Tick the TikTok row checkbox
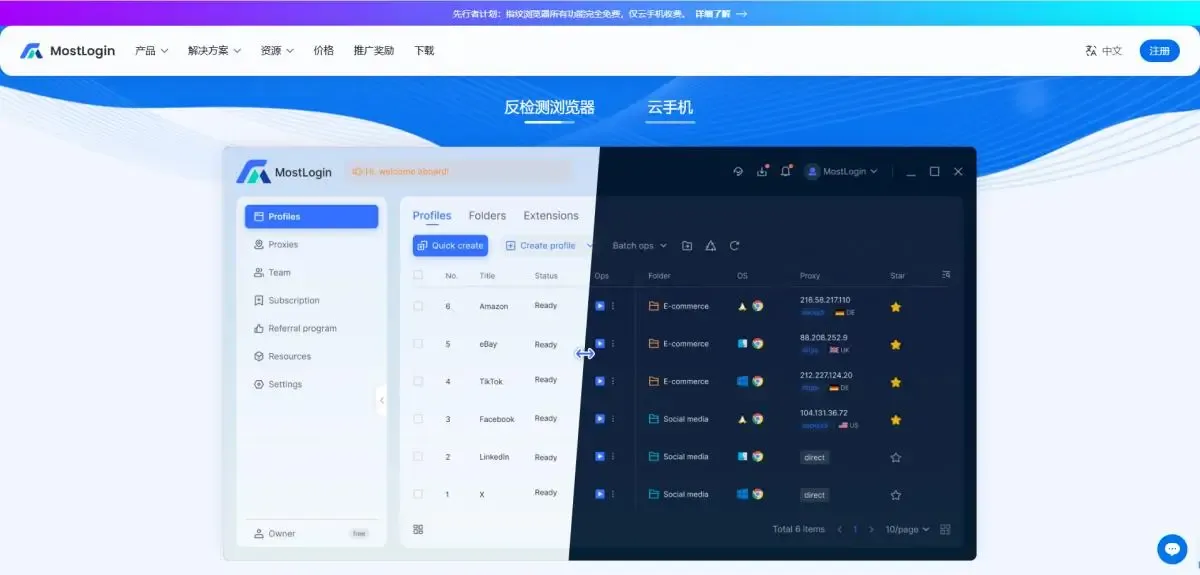The height and width of the screenshot is (575, 1200). [x=418, y=381]
